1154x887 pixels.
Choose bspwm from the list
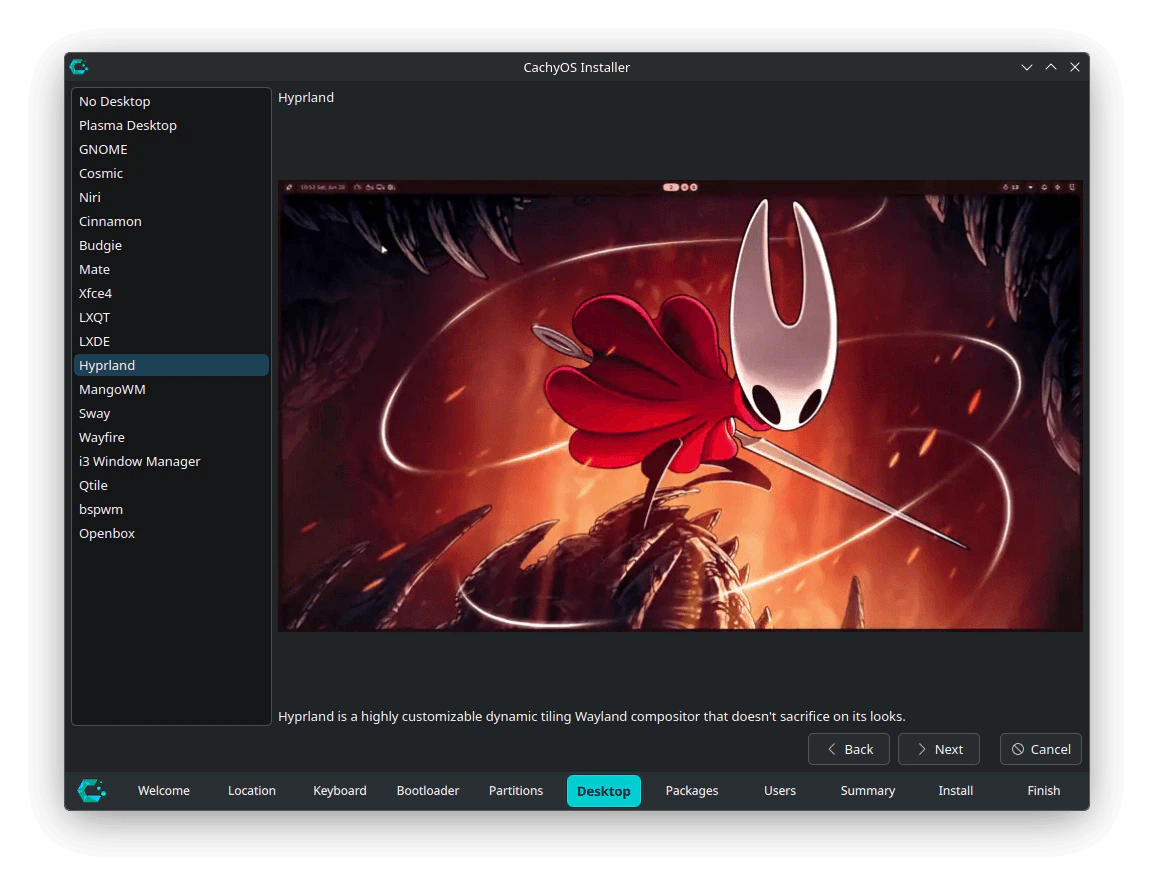tap(171, 509)
